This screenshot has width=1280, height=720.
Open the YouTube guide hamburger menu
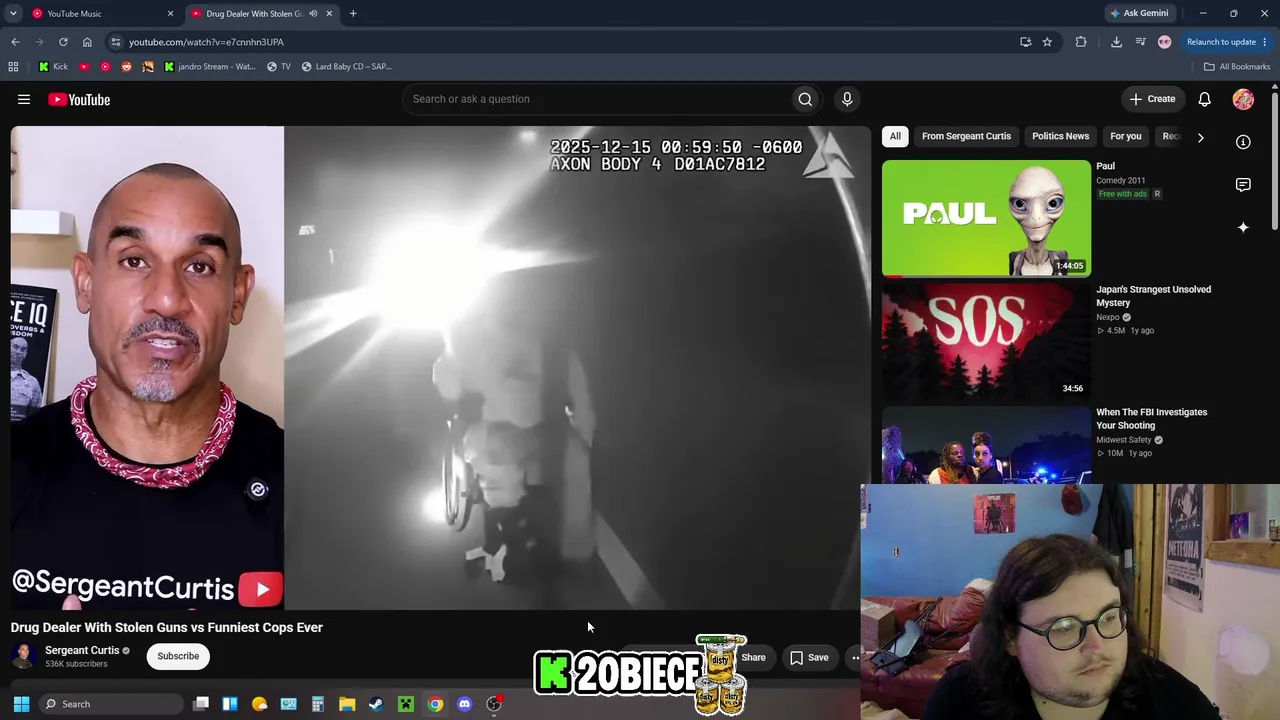24,99
